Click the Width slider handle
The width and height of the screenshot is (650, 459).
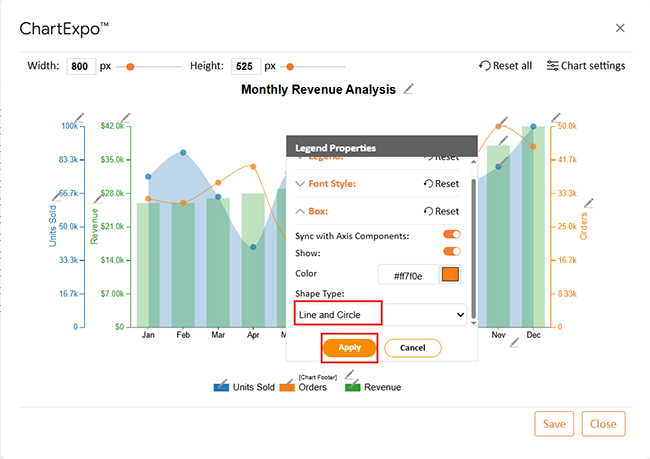click(x=130, y=67)
